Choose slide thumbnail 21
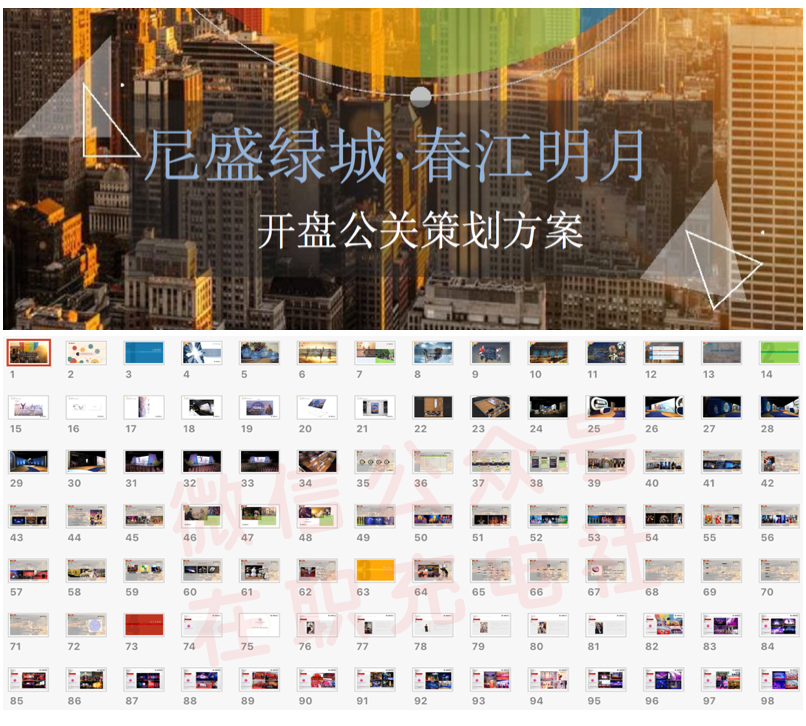806x726 pixels. 375,407
